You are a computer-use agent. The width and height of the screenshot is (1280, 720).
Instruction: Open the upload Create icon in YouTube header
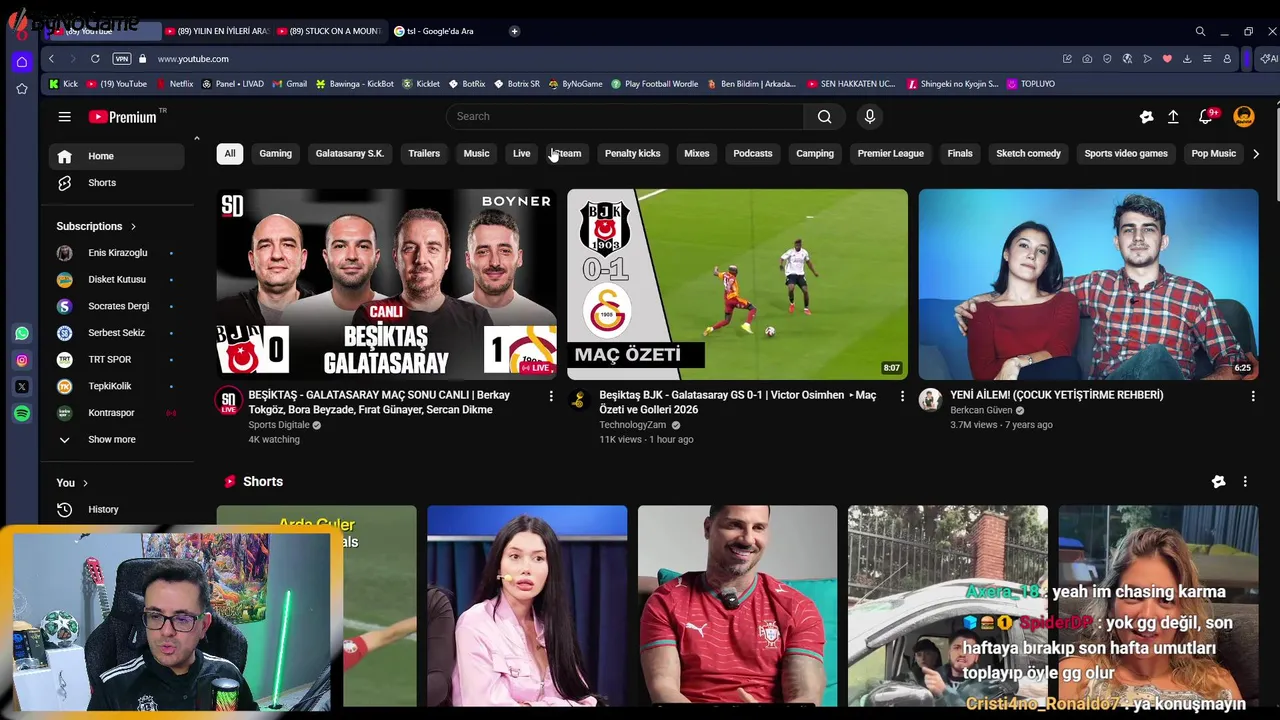tap(1173, 117)
